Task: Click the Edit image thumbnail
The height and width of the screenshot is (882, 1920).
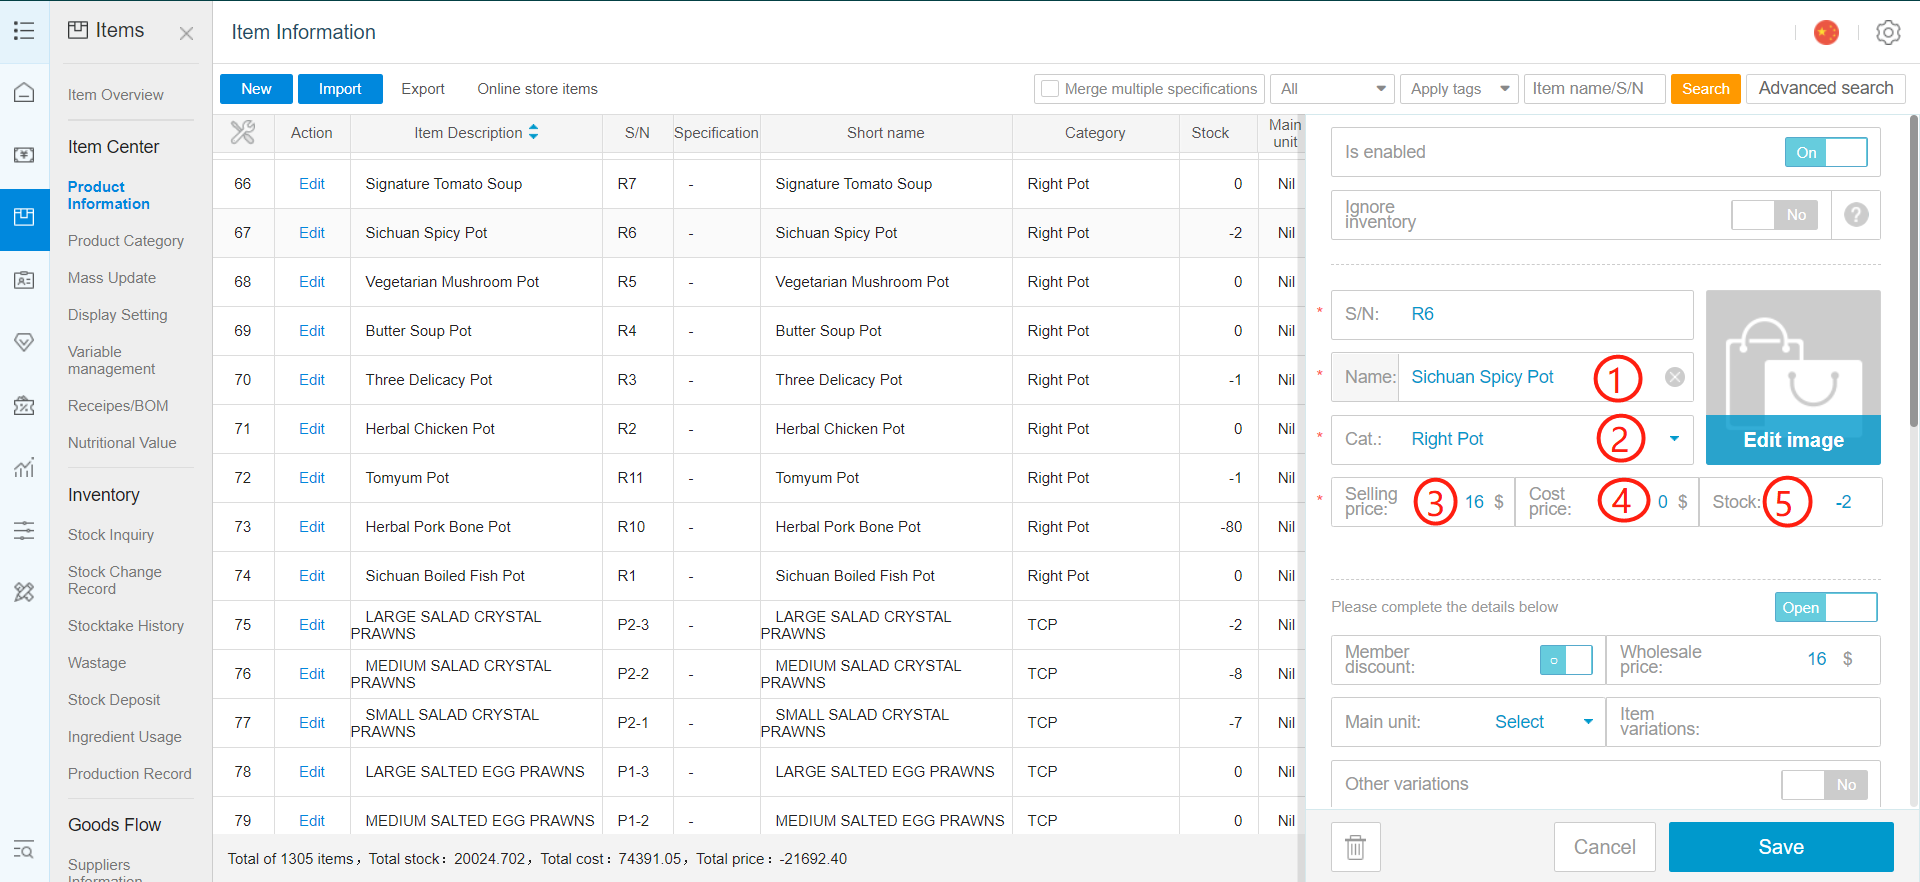Action: pos(1793,377)
